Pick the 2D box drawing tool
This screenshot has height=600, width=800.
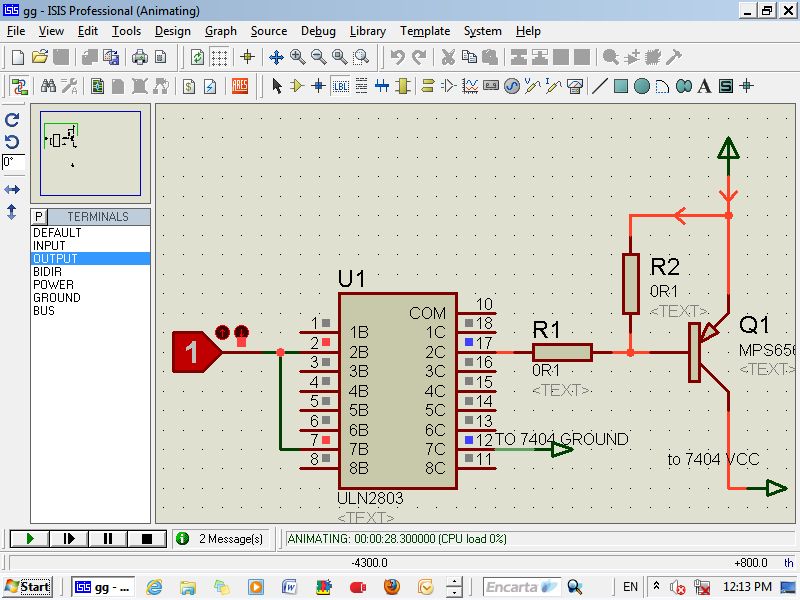click(621, 86)
